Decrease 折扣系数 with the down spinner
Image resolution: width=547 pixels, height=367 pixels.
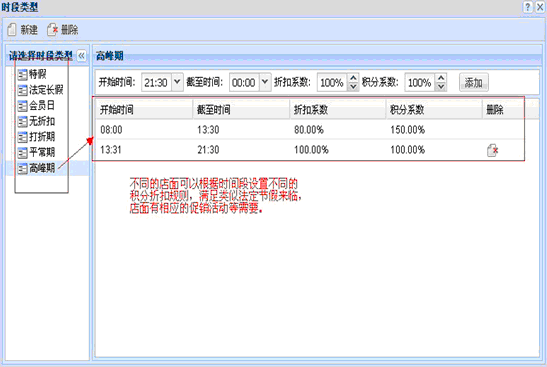coord(353,87)
